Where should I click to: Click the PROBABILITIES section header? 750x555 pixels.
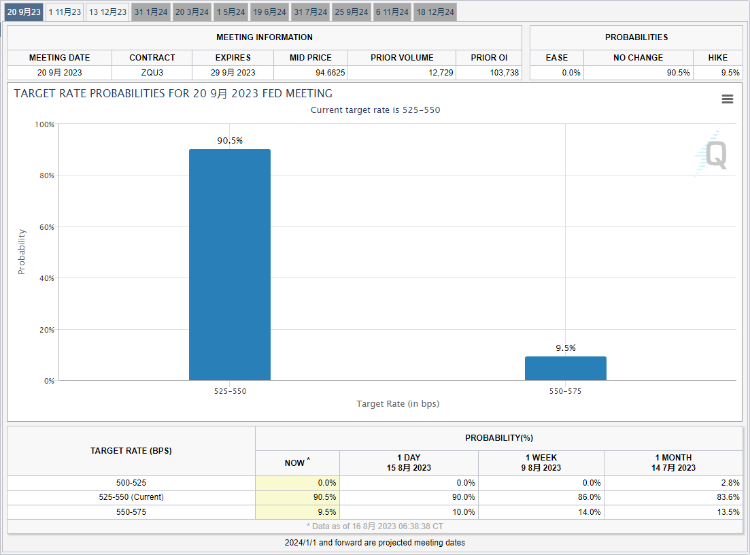pos(636,37)
